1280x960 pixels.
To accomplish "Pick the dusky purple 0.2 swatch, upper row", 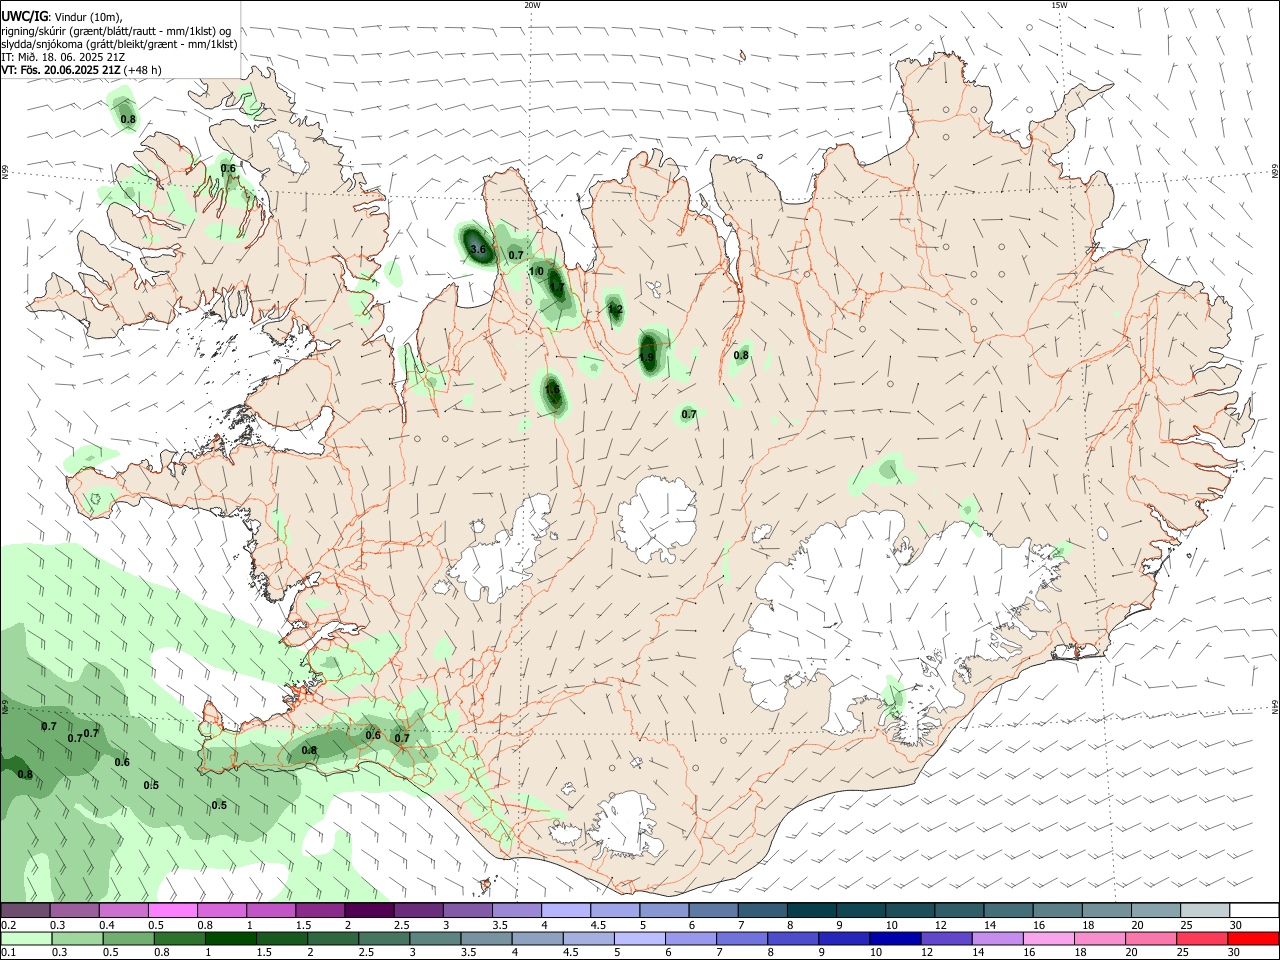I will (x=25, y=910).
